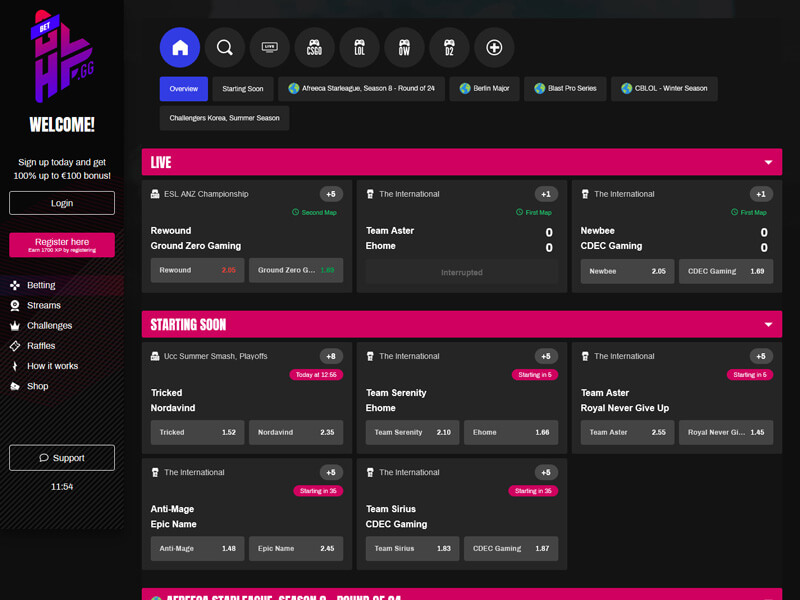Show live matches via the Live screen icon
The image size is (800, 600).
click(269, 47)
